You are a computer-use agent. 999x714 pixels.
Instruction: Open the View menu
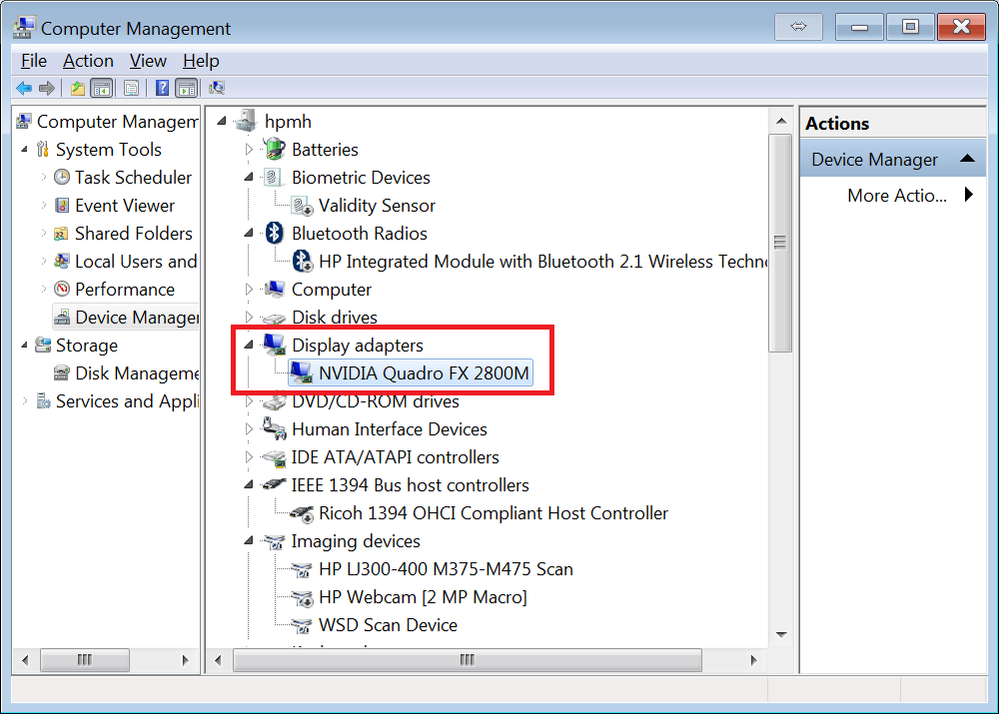tap(148, 61)
